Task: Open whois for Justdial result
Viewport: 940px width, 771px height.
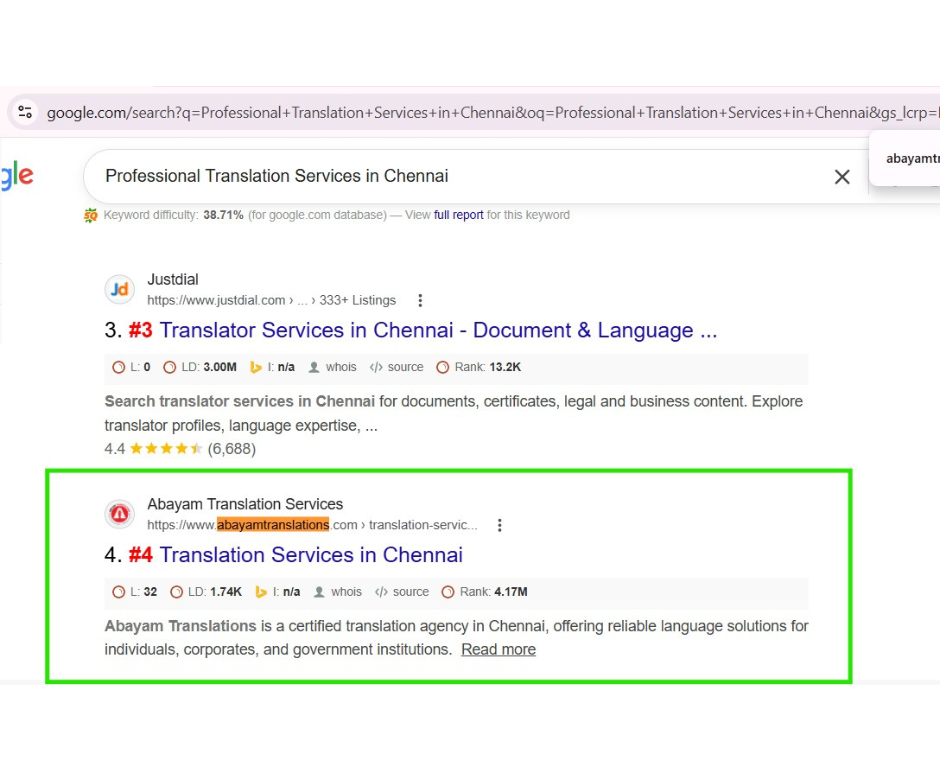Action: coord(333,367)
